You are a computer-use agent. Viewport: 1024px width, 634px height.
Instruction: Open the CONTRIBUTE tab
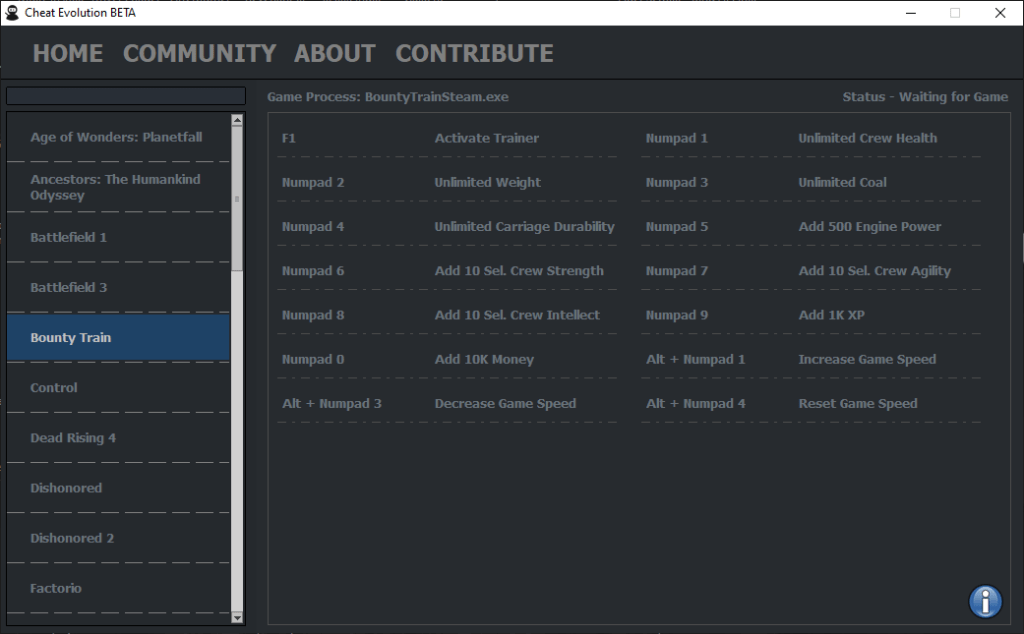pos(474,54)
